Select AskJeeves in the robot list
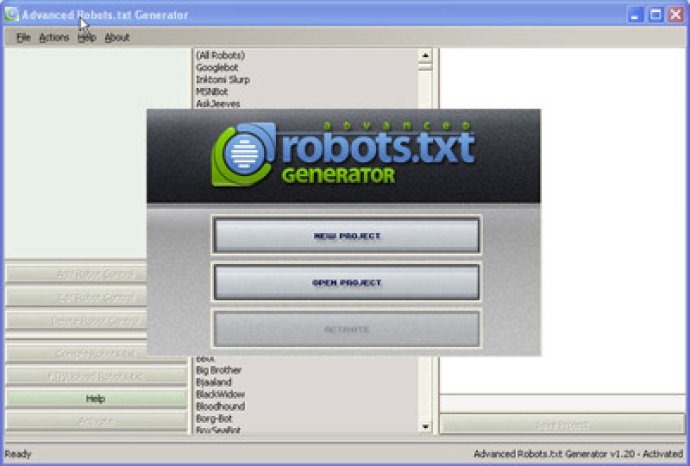The height and width of the screenshot is (466, 690). click(x=218, y=104)
